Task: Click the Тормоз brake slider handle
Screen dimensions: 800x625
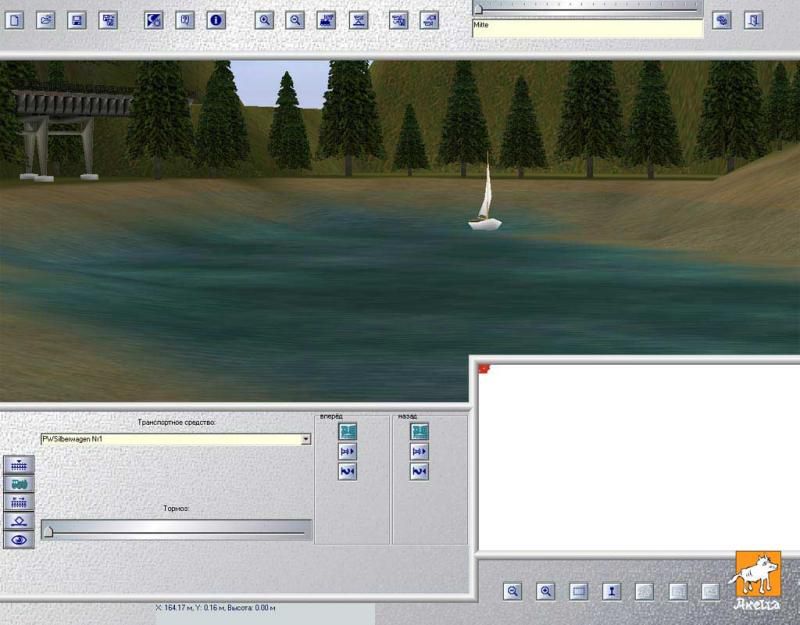Action: [x=48, y=531]
